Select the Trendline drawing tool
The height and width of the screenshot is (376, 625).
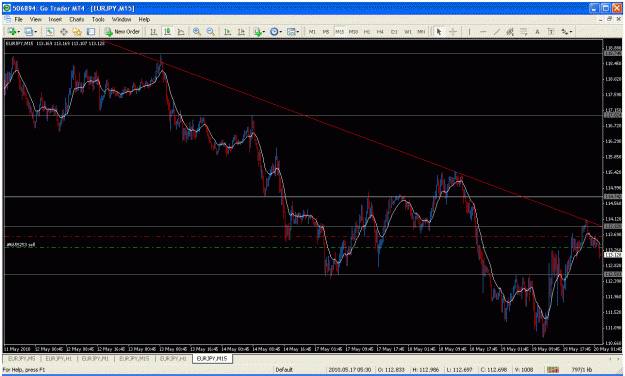coord(497,31)
